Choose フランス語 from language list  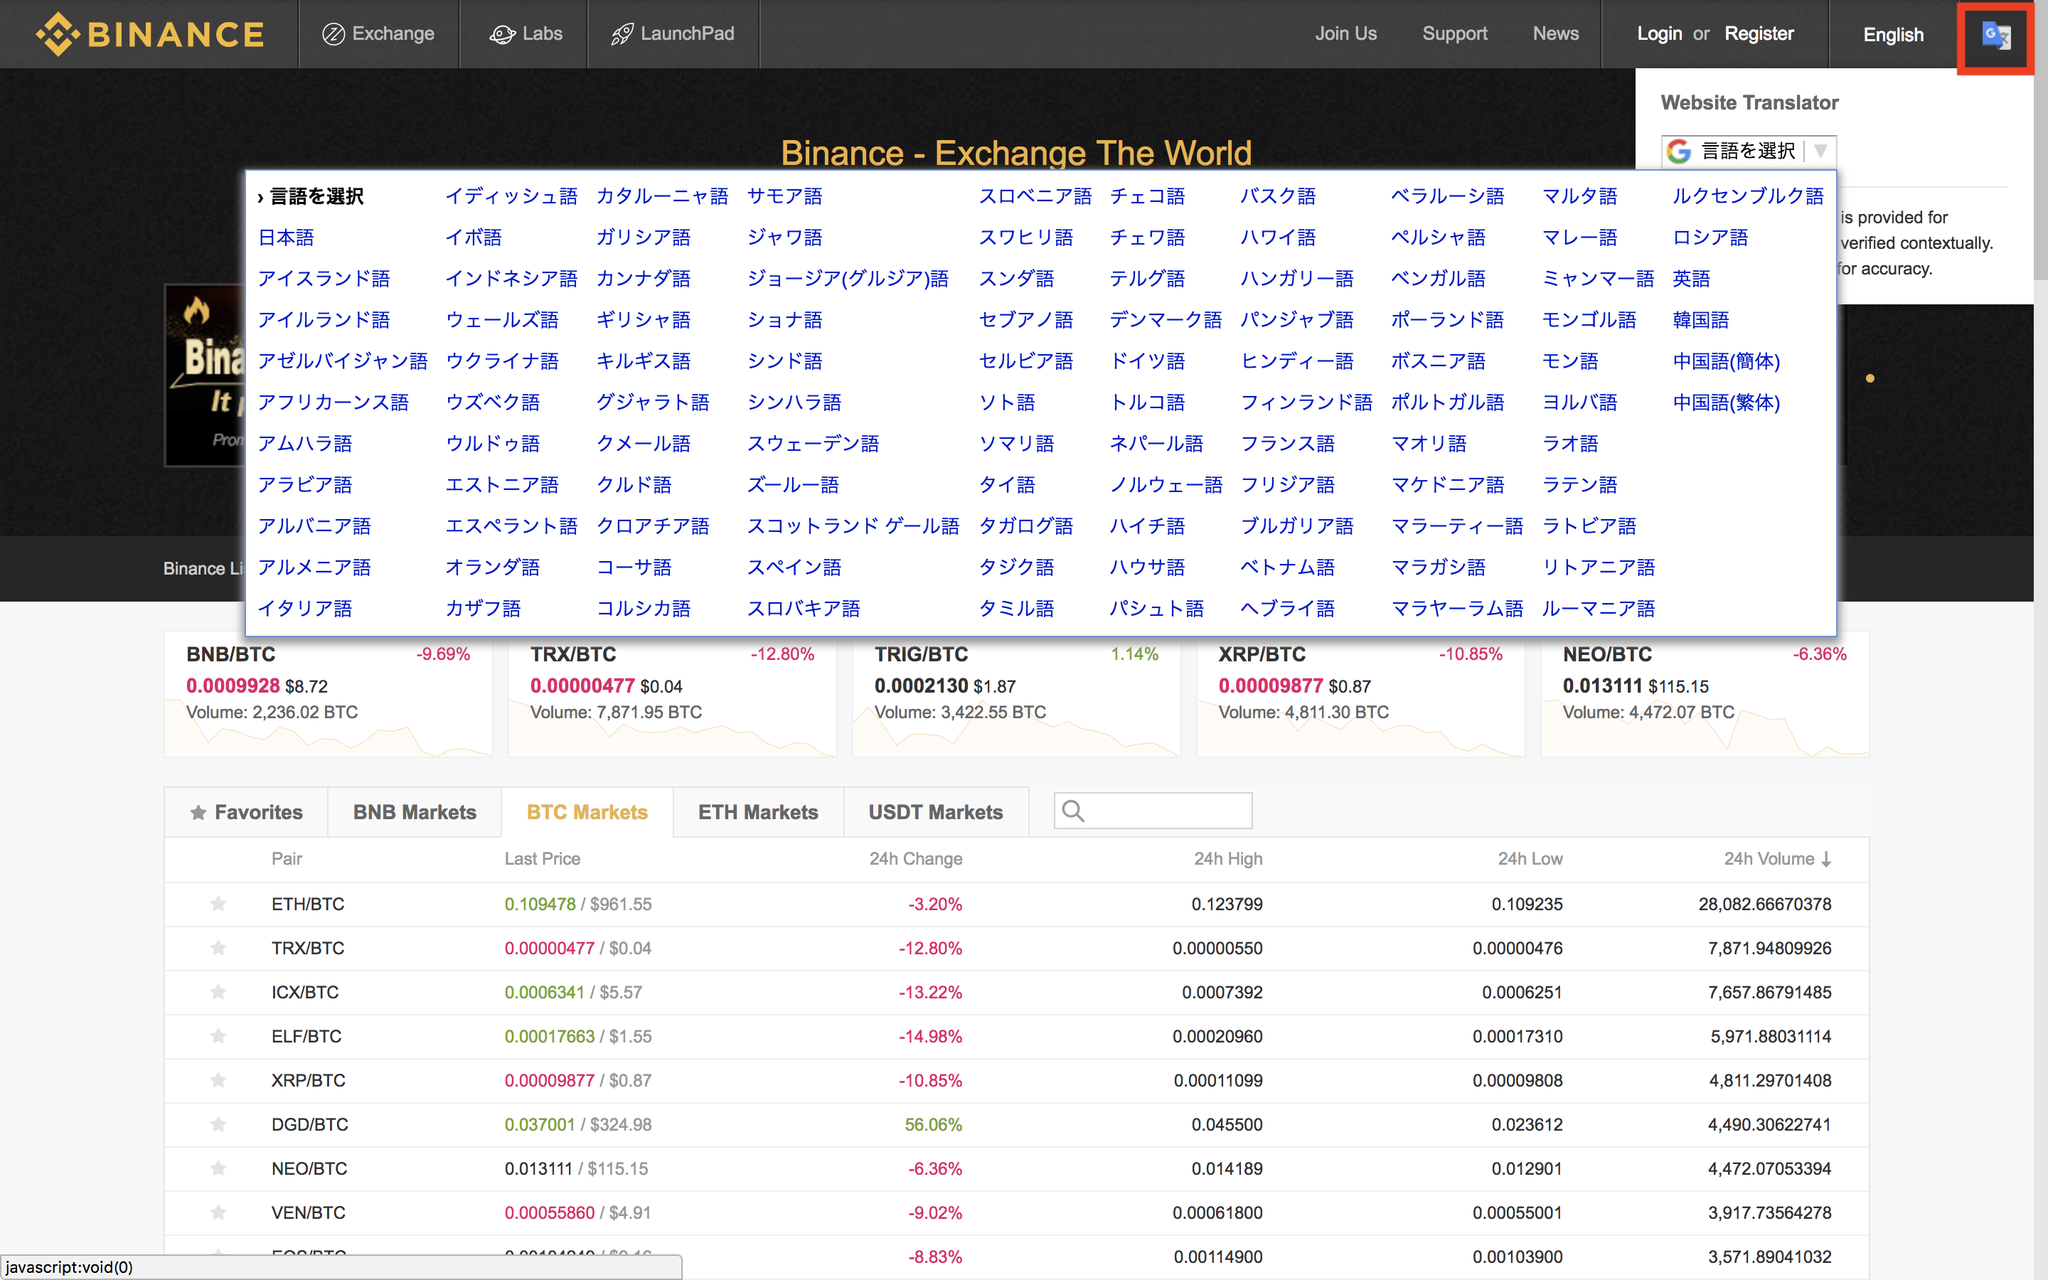coord(1287,443)
